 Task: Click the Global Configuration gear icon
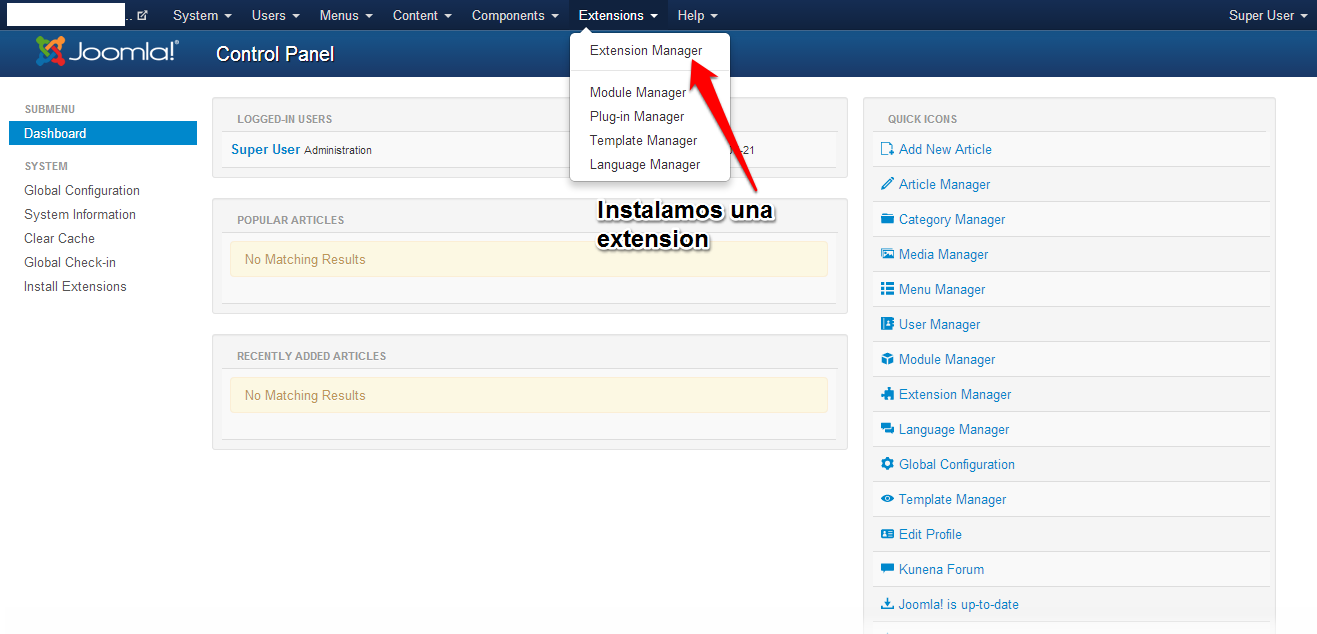[x=887, y=464]
